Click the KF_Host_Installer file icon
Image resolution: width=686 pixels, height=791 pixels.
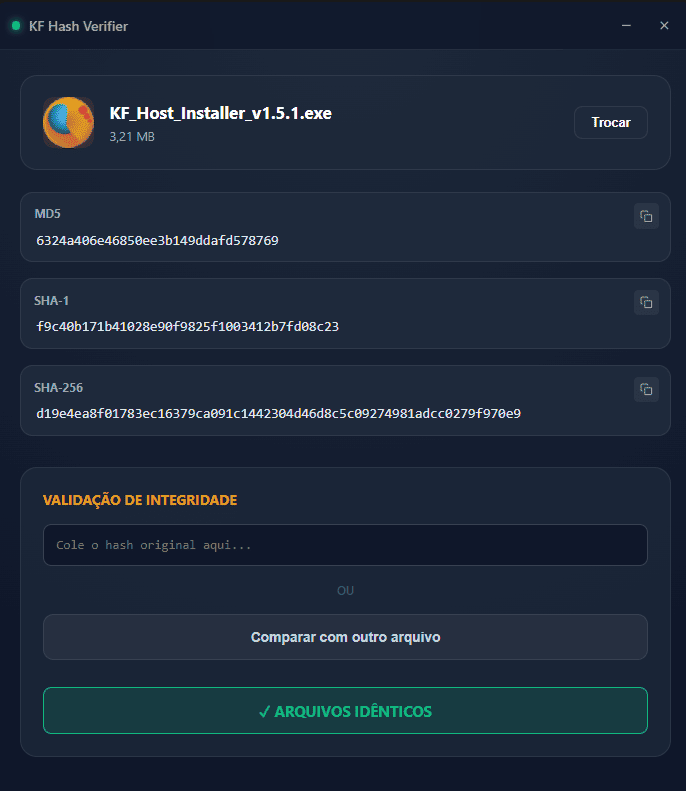point(68,122)
